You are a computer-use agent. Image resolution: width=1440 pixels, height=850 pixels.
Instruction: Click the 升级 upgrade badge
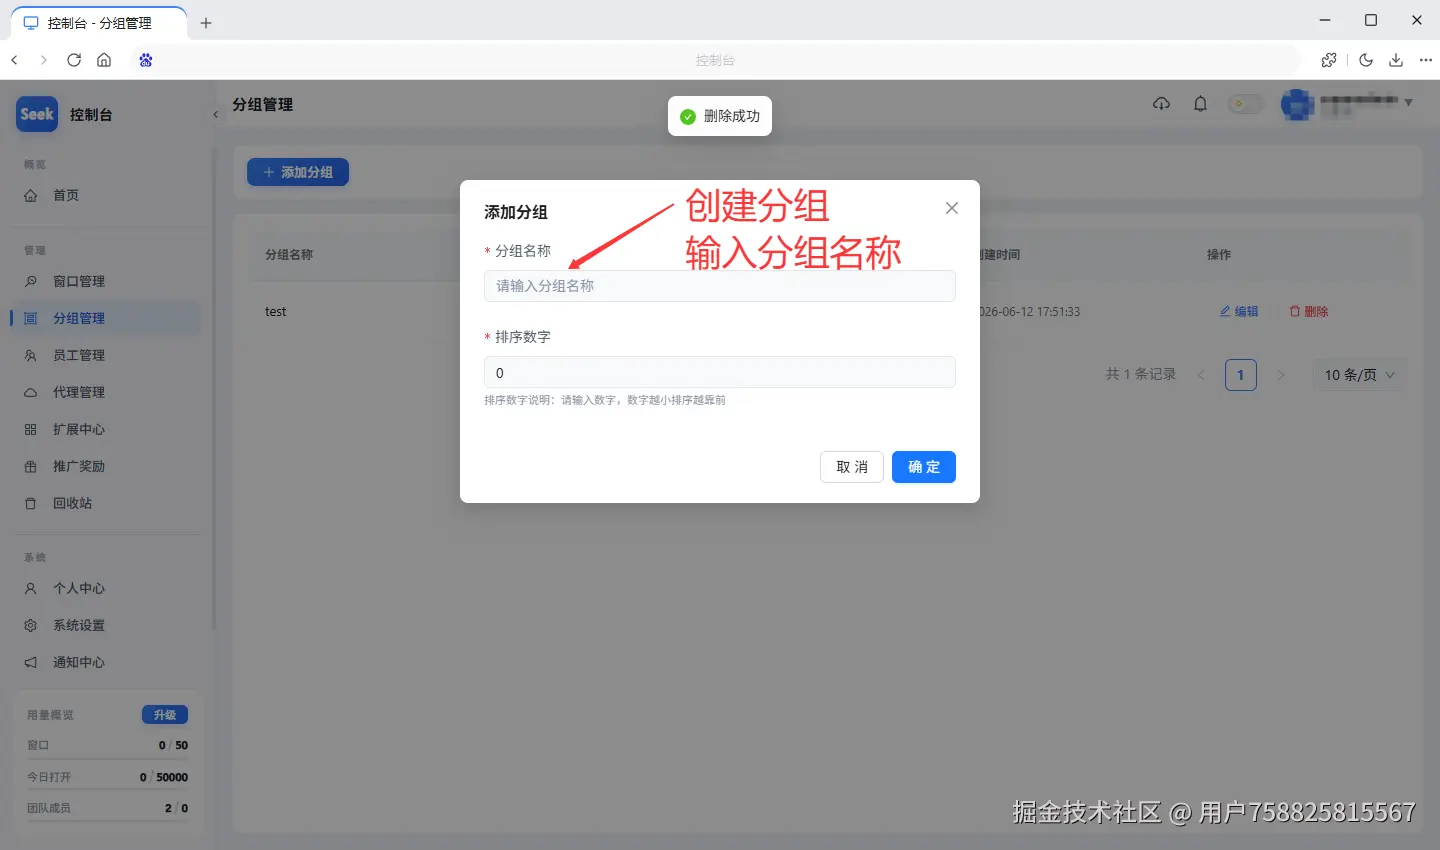(x=165, y=714)
